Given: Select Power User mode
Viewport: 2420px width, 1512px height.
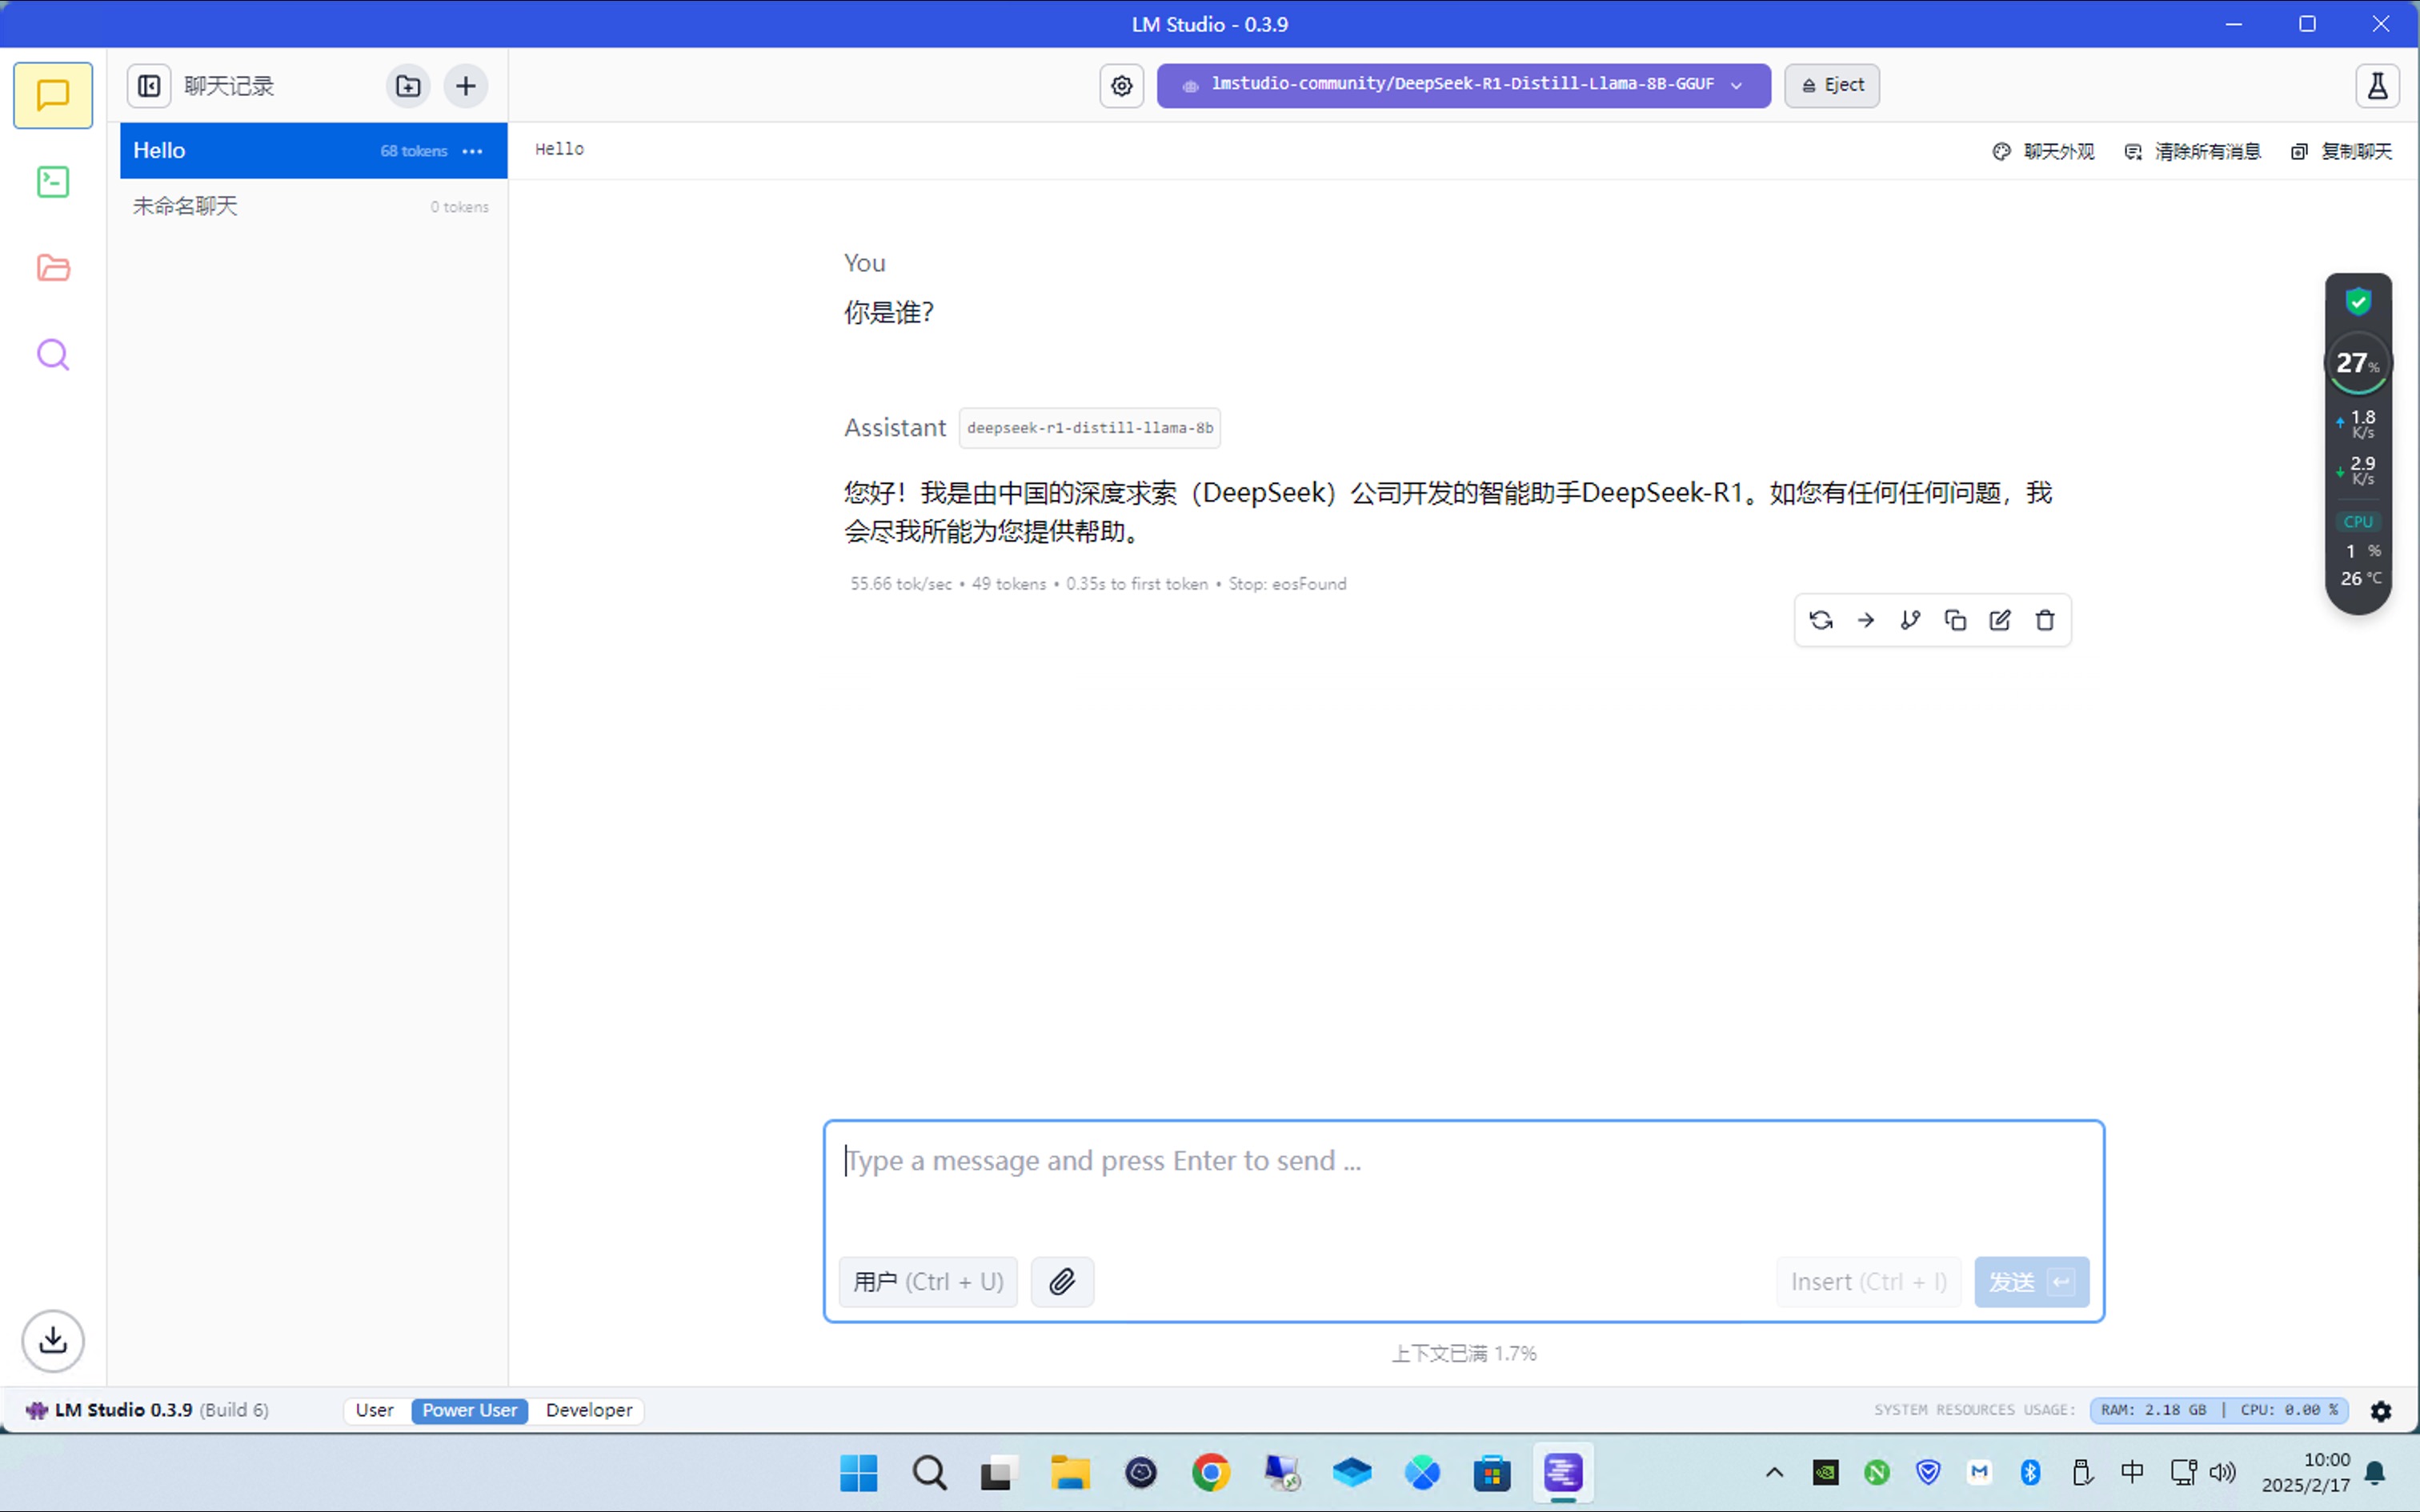Looking at the screenshot, I should 469,1410.
